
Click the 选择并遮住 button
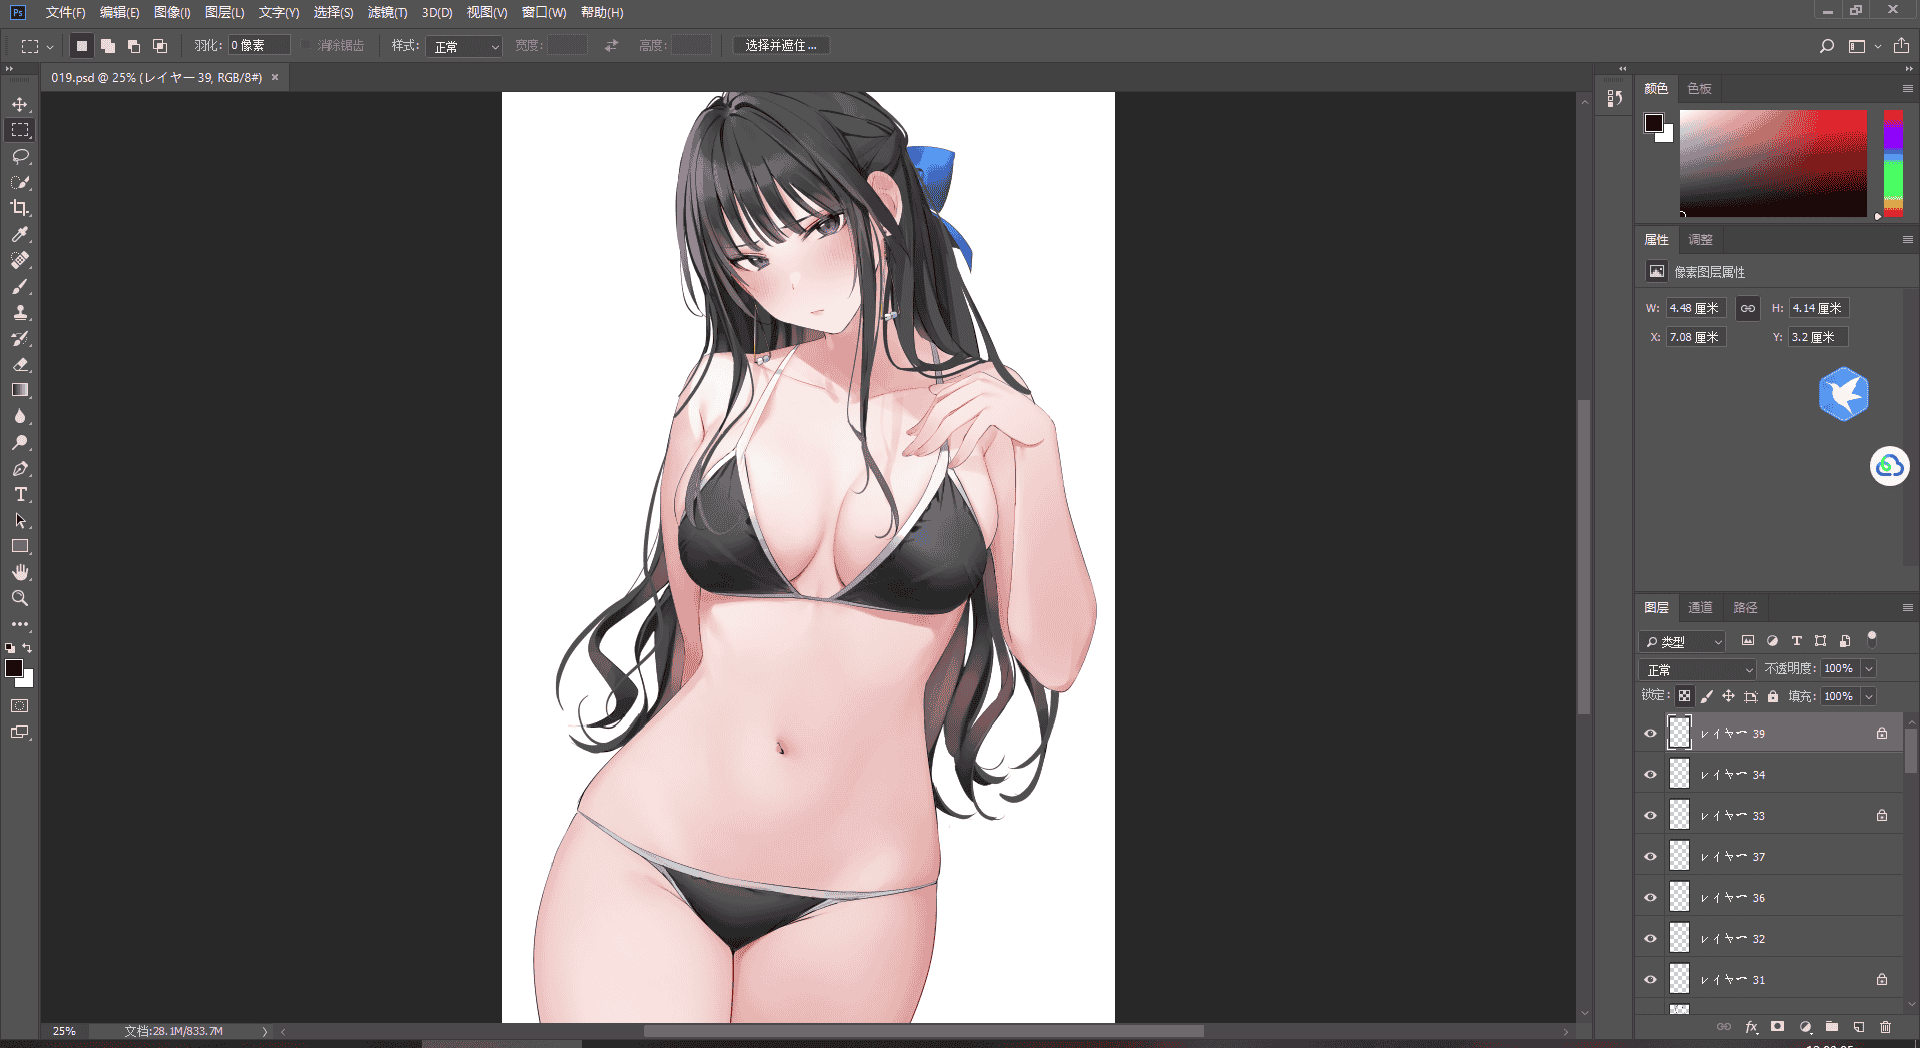tap(781, 46)
